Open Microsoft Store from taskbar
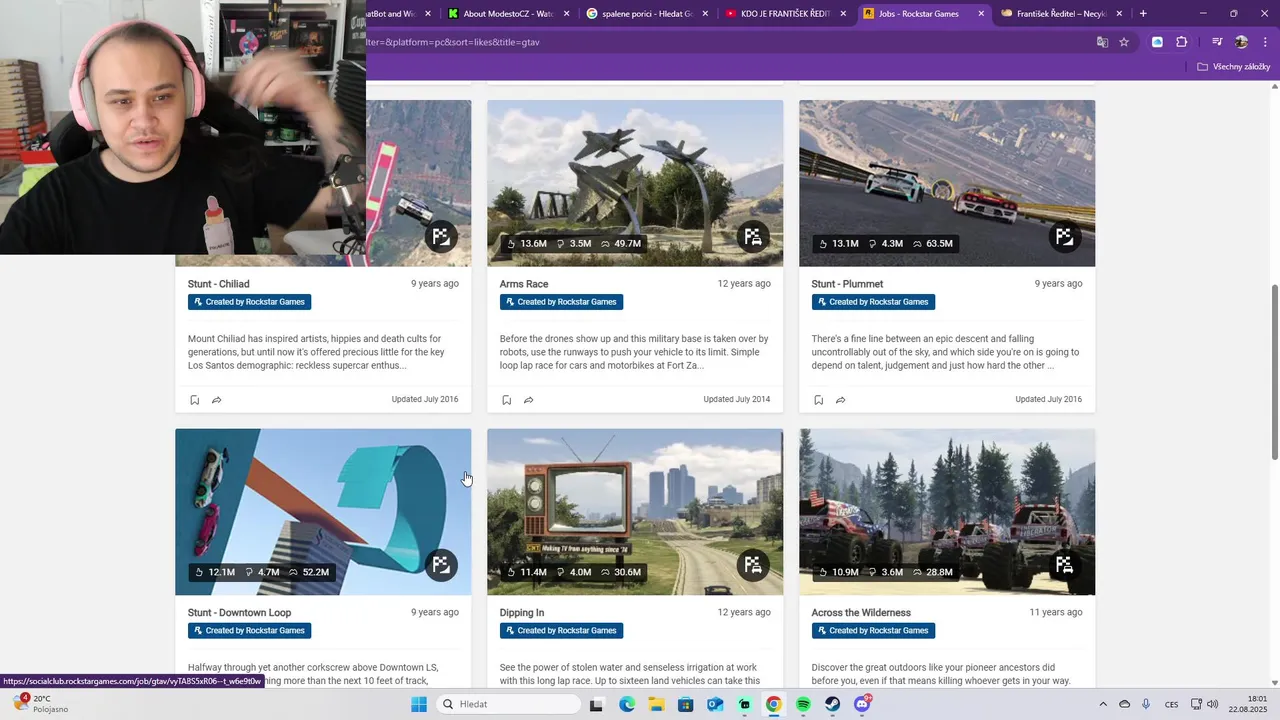This screenshot has height=720, width=1280. 685,704
